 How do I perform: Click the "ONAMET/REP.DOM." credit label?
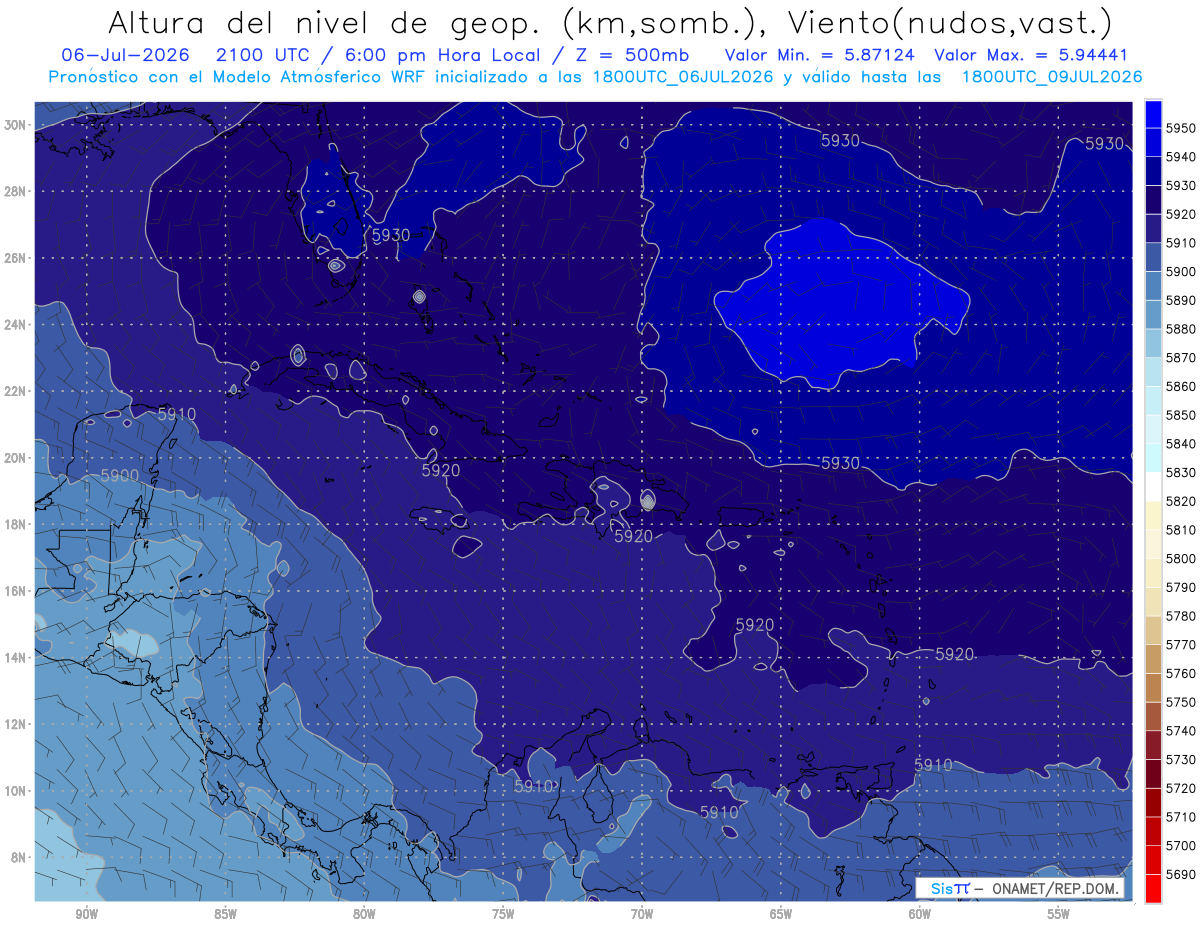(1055, 888)
